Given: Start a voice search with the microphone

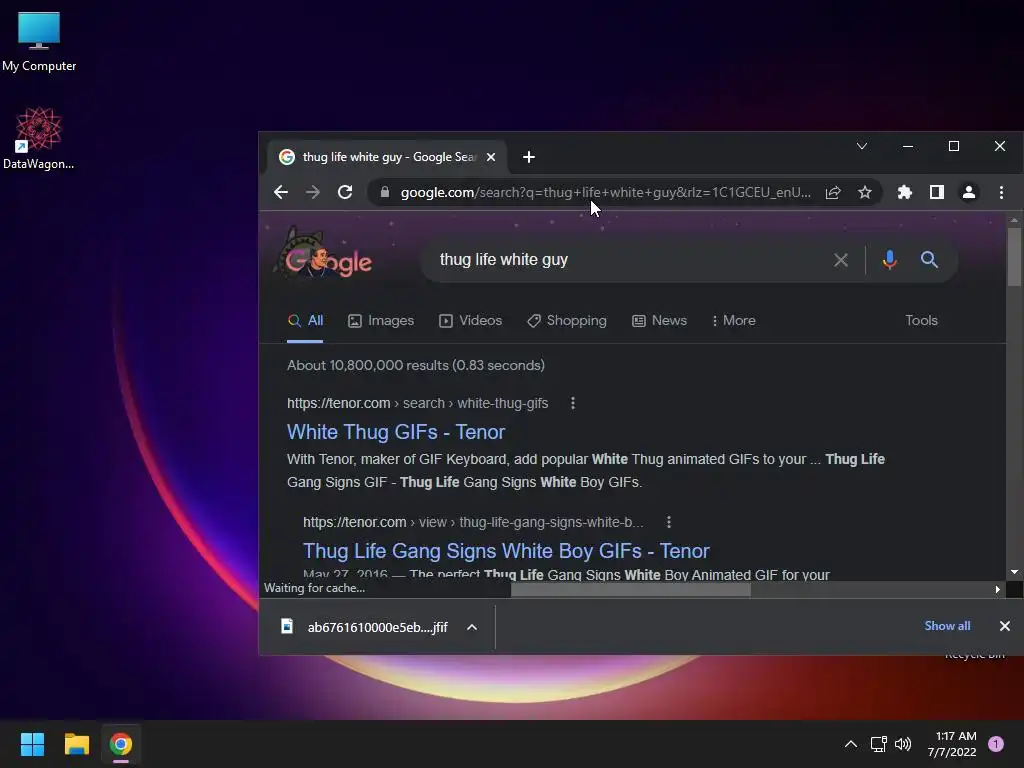Looking at the screenshot, I should click(889, 260).
